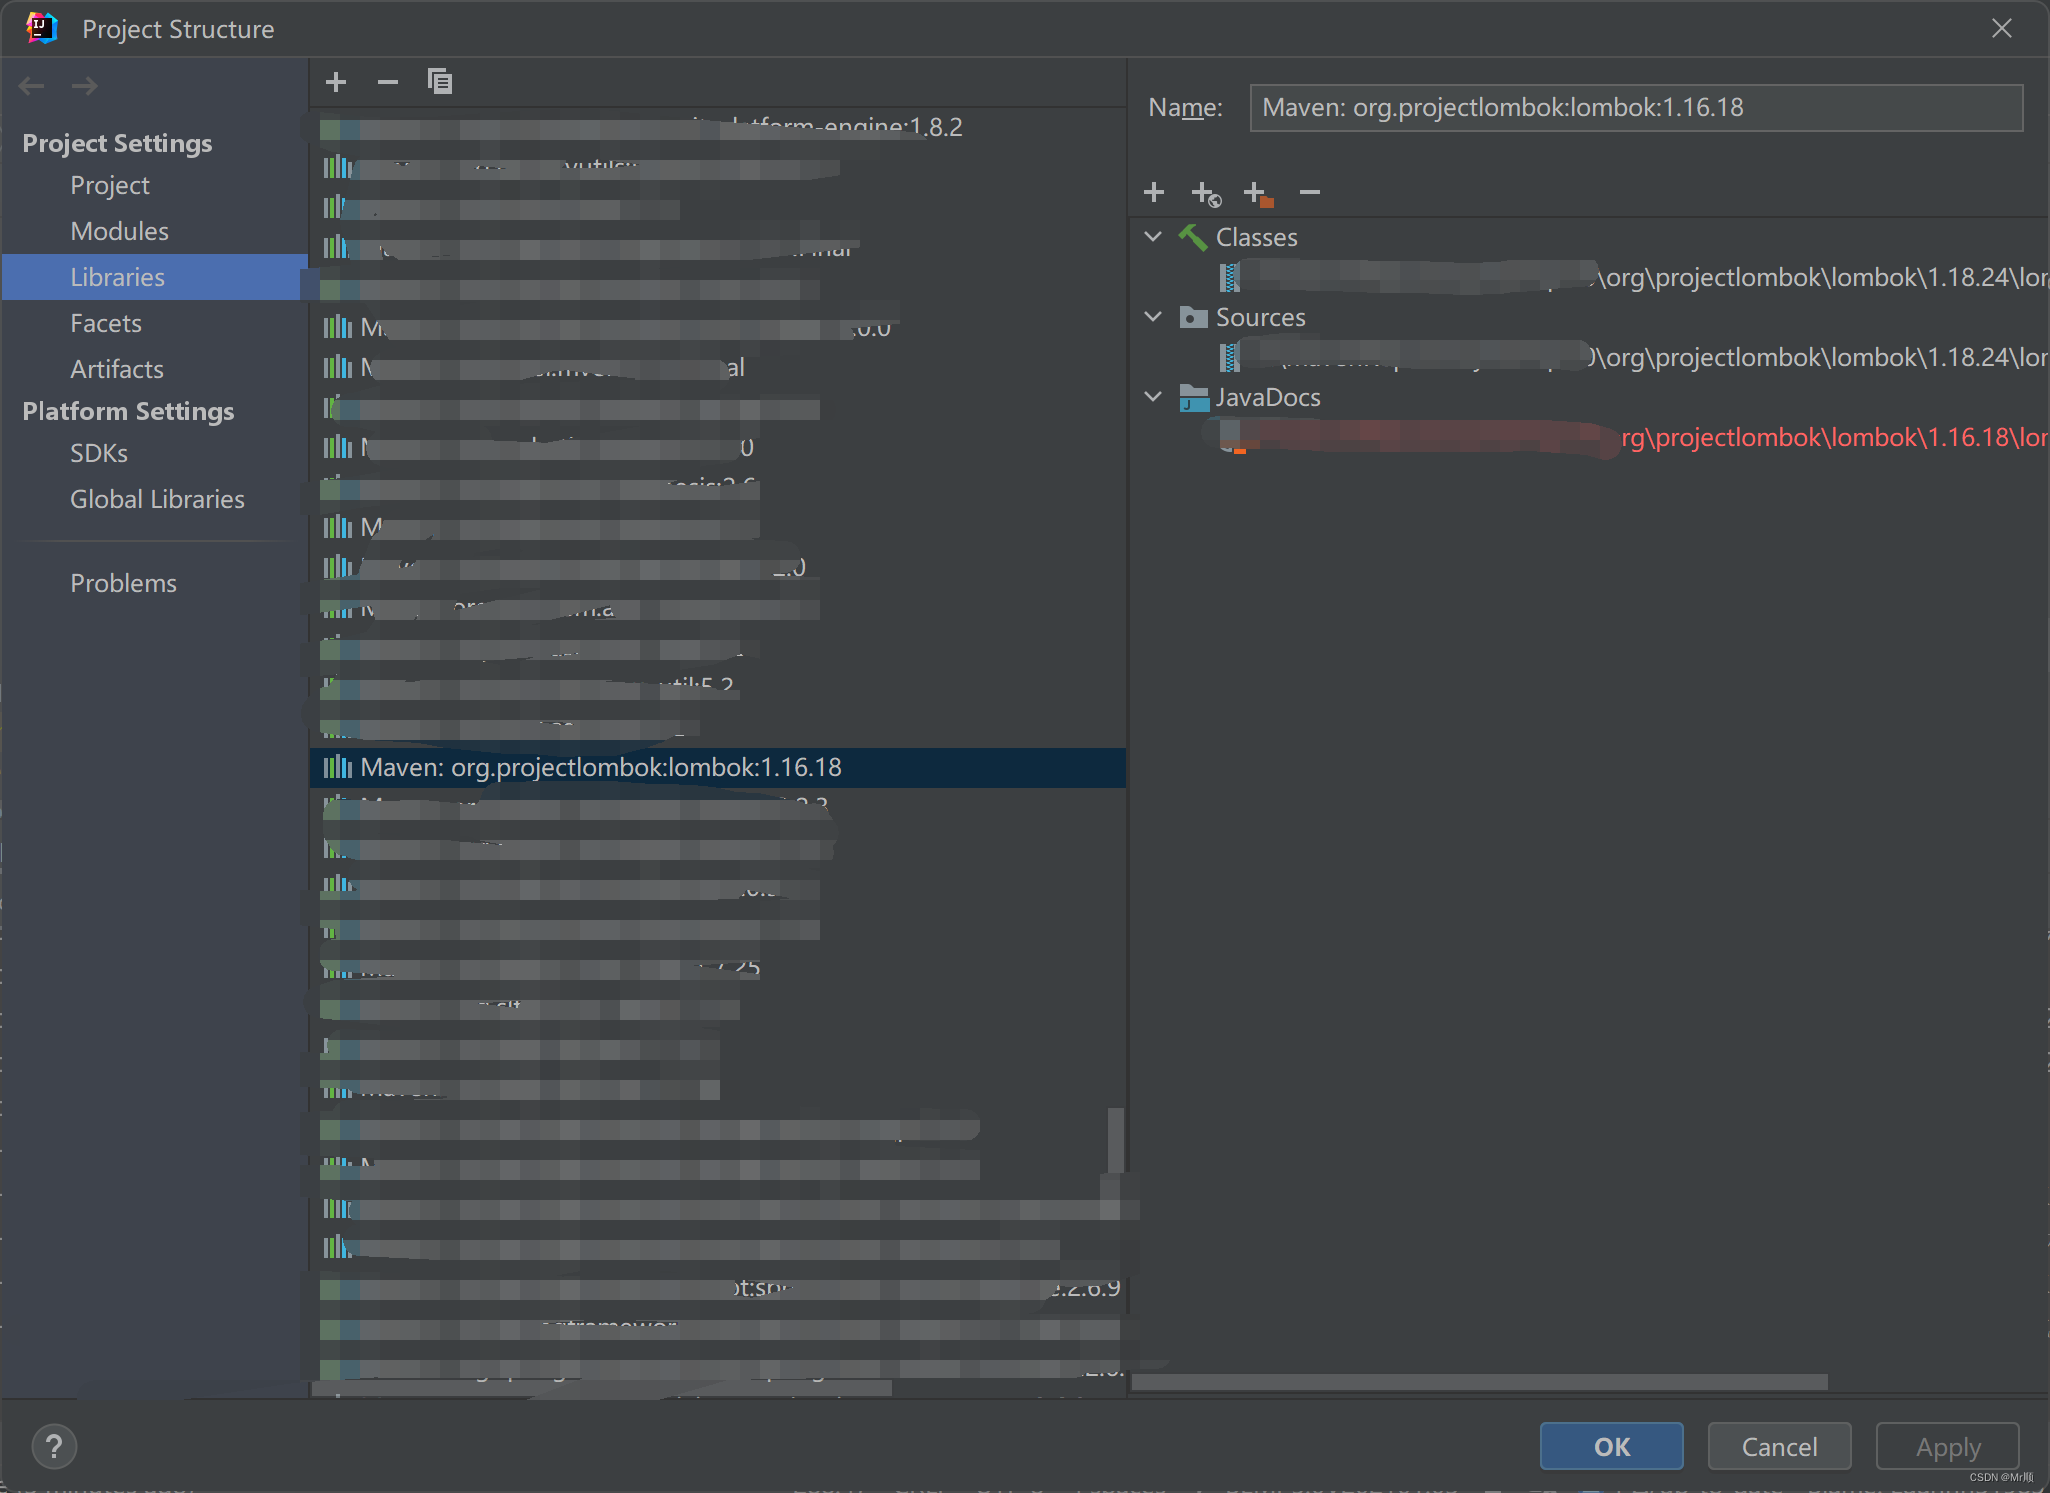Viewport: 2050px width, 1493px height.
Task: Collapse the Classes node
Action: tap(1152, 237)
